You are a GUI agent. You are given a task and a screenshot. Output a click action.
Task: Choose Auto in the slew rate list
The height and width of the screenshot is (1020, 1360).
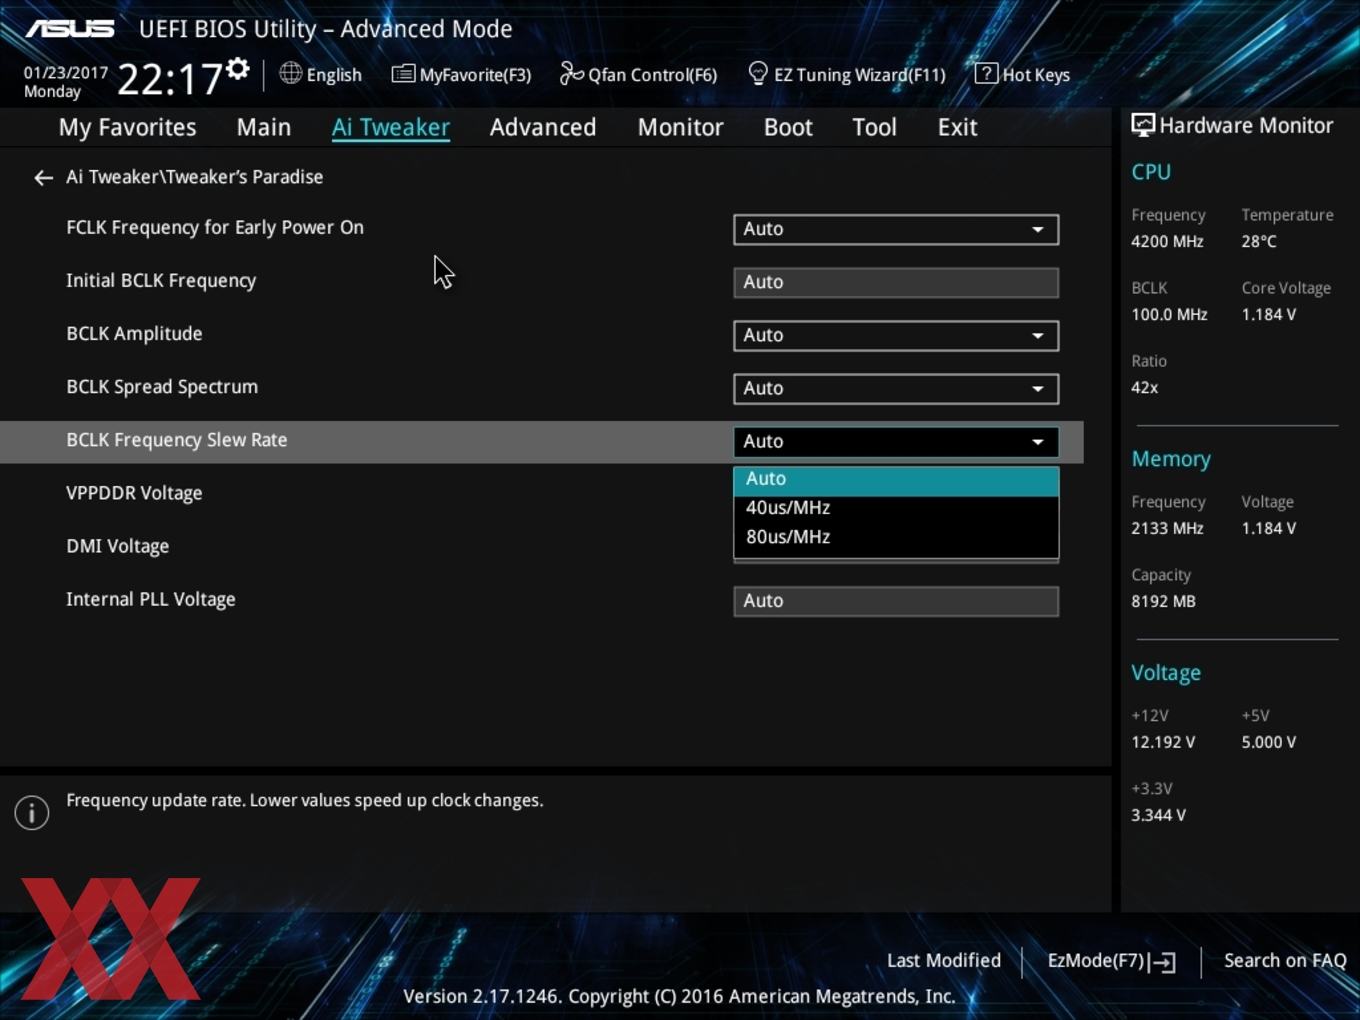[x=896, y=479]
